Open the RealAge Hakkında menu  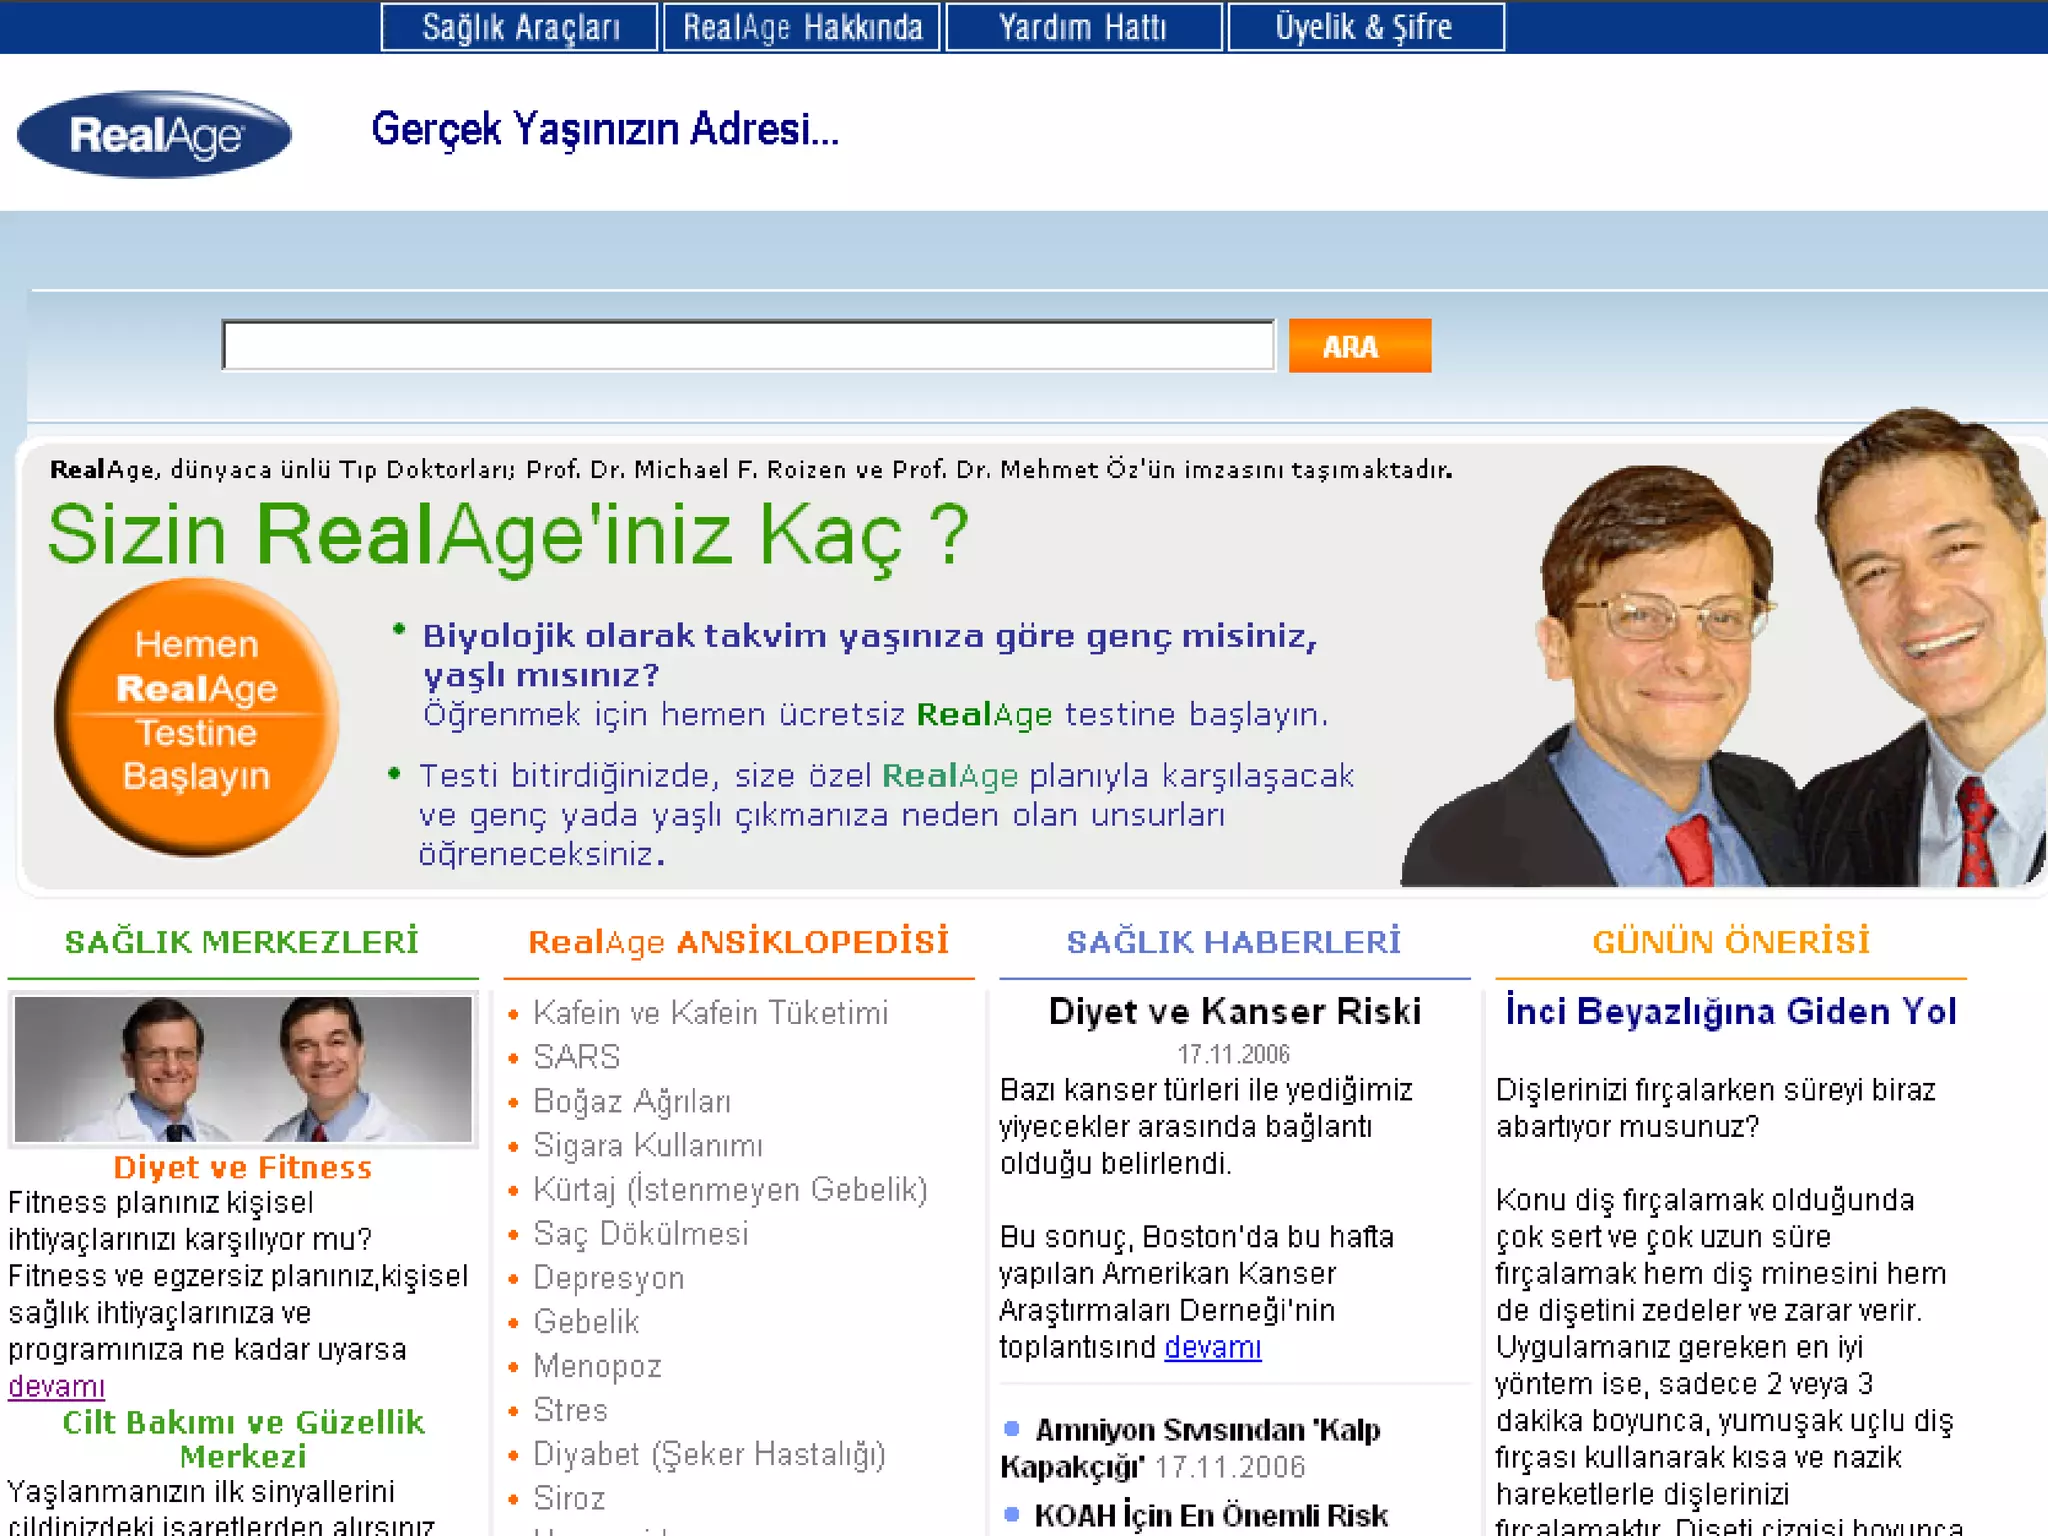coord(802,27)
